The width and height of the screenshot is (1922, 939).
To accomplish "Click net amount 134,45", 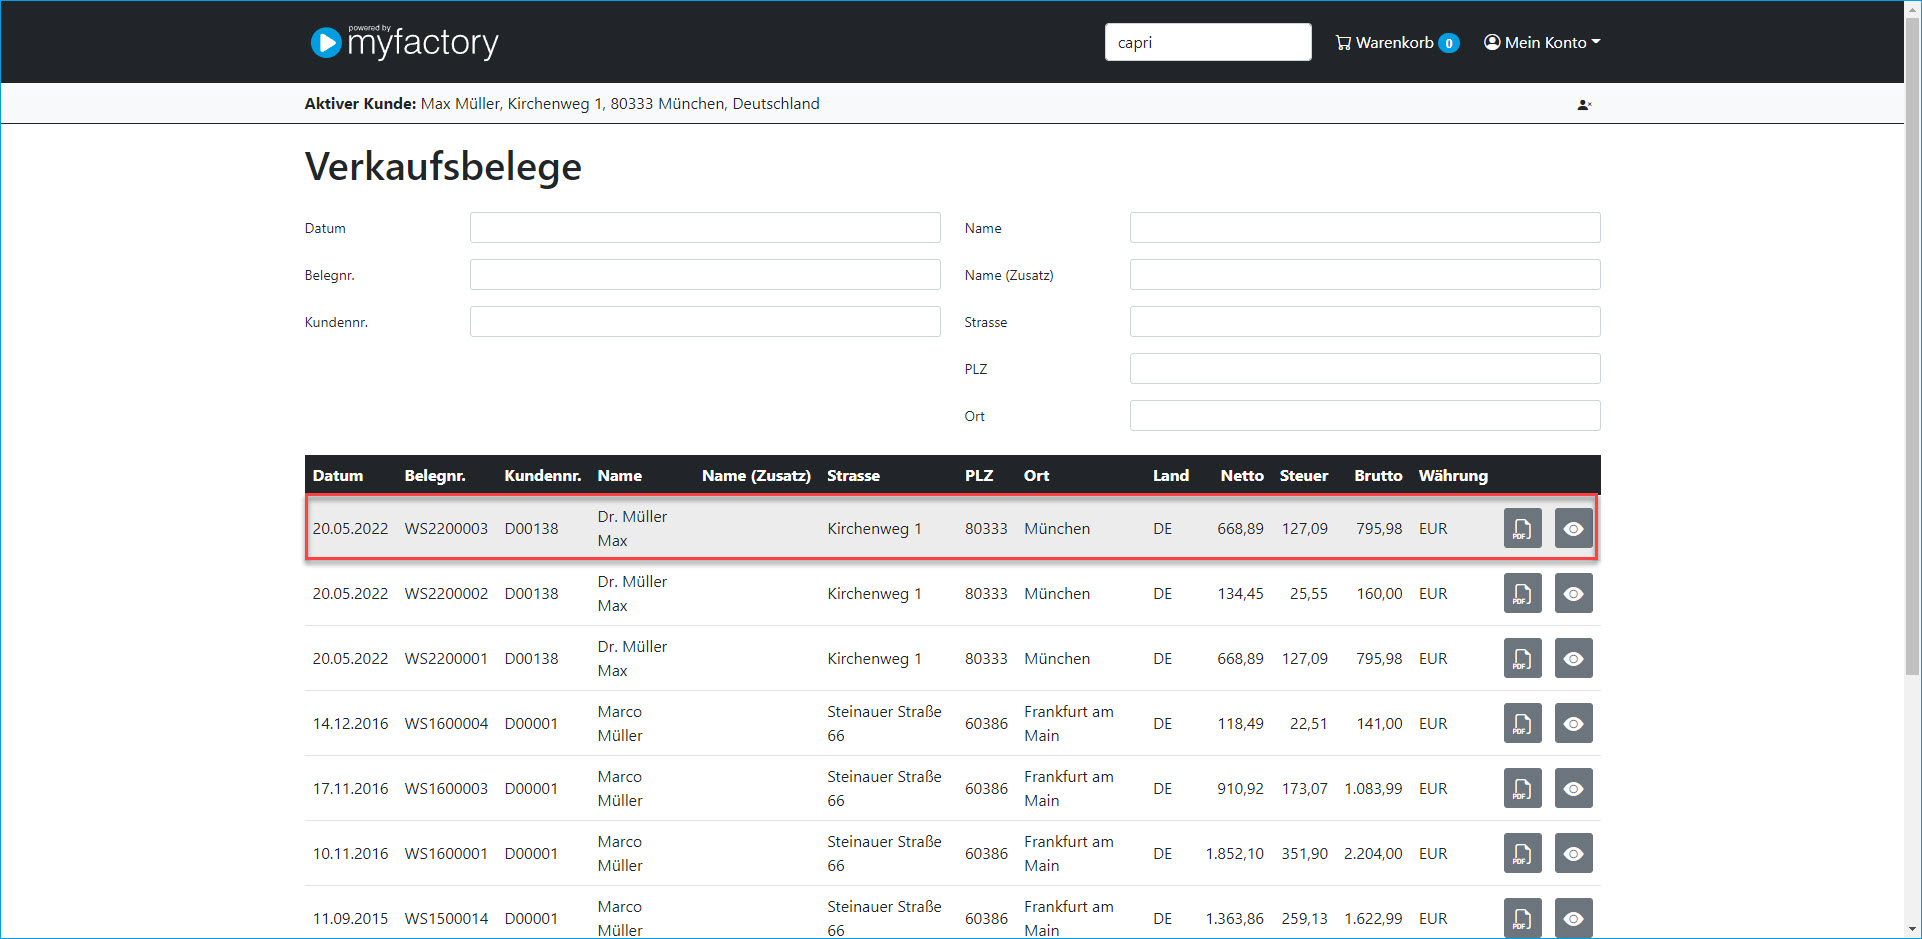I will coord(1240,594).
